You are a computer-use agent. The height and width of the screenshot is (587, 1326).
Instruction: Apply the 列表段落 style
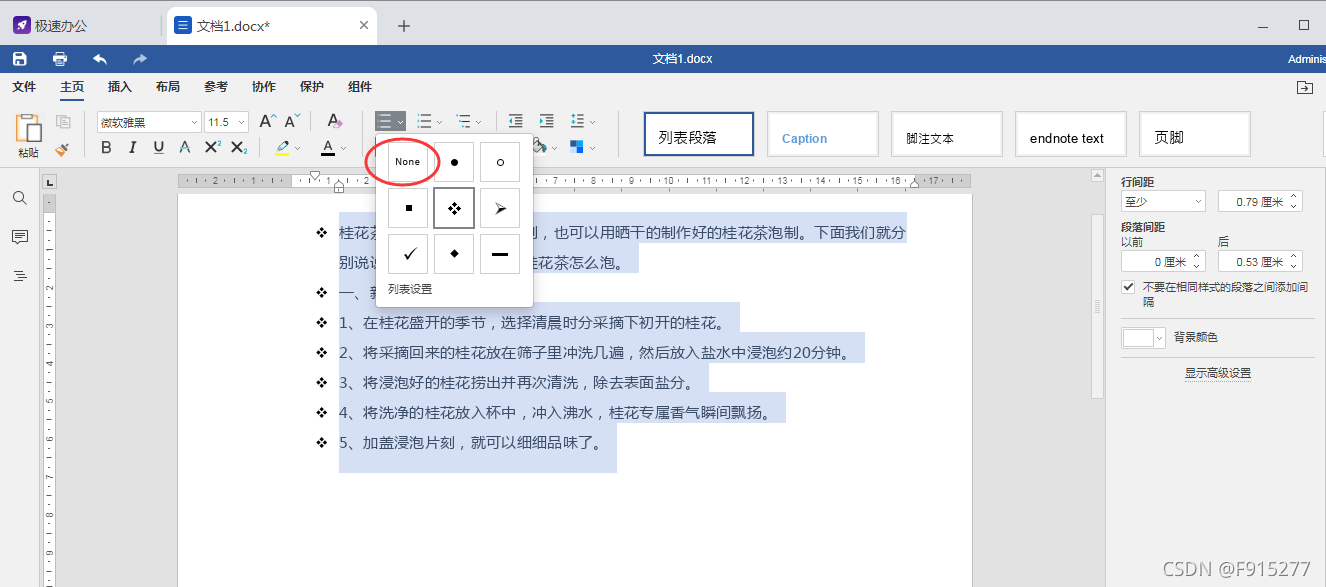[x=699, y=134]
